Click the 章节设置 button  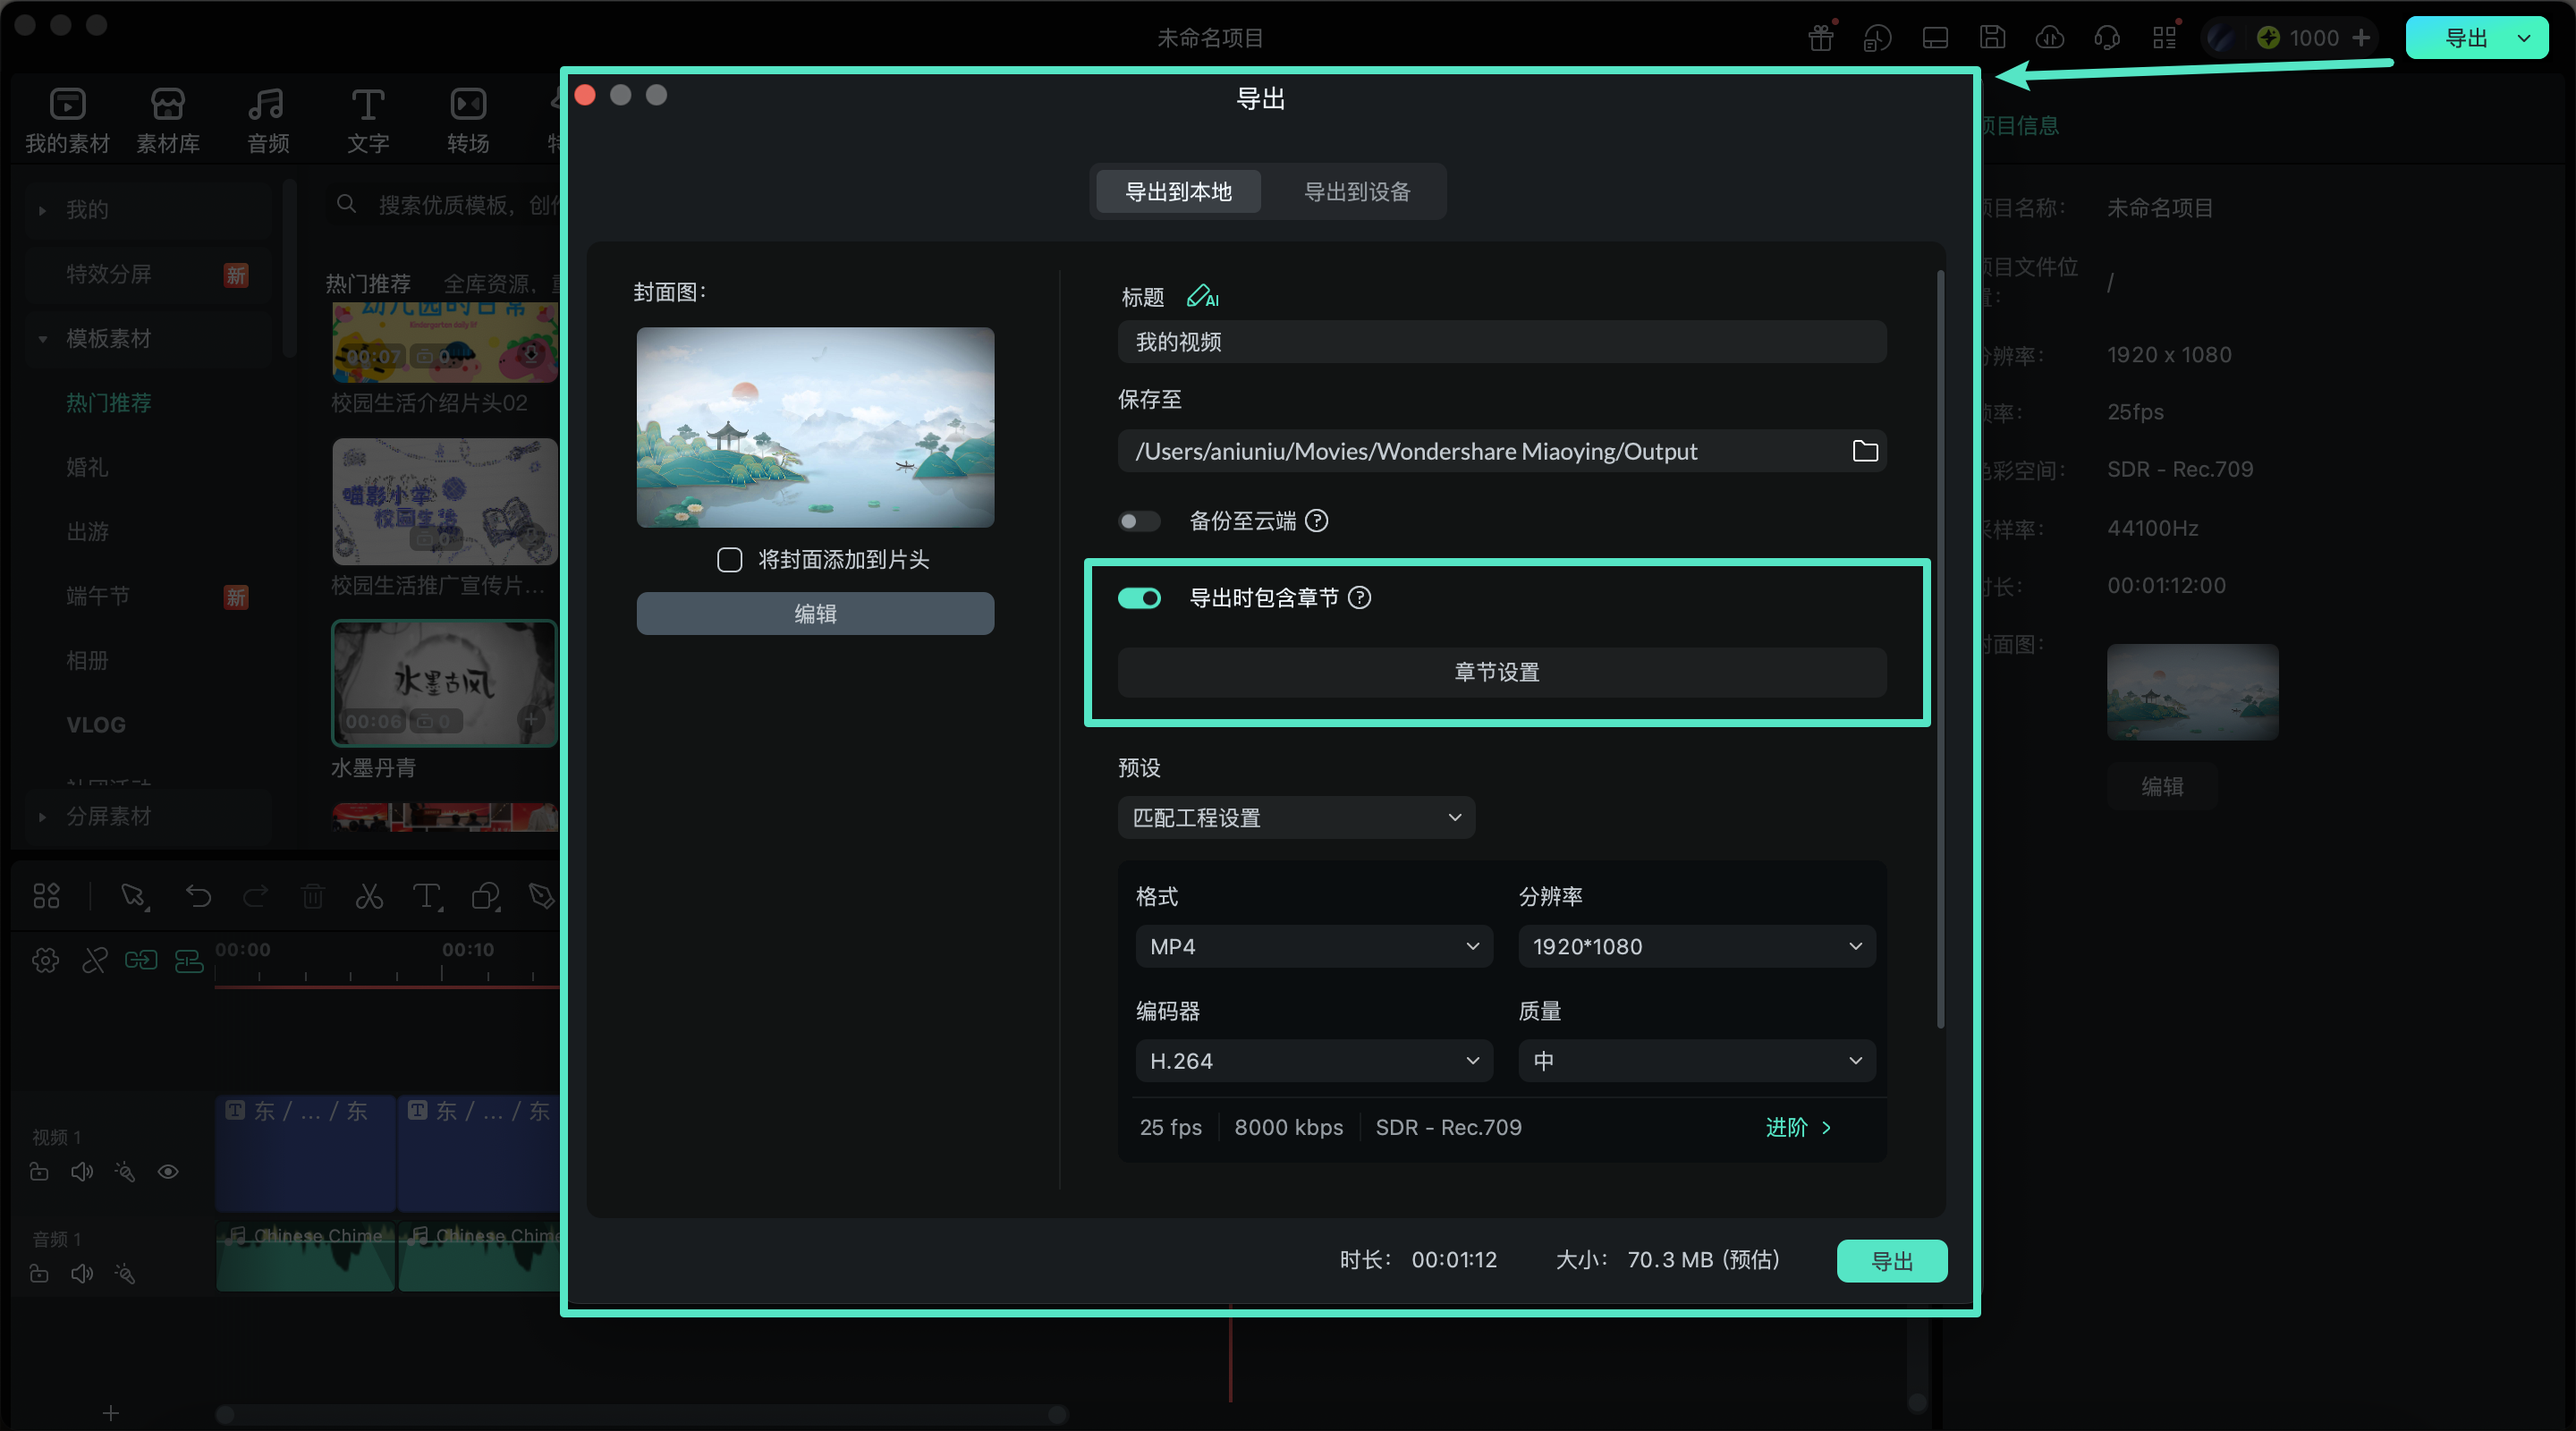coord(1502,672)
